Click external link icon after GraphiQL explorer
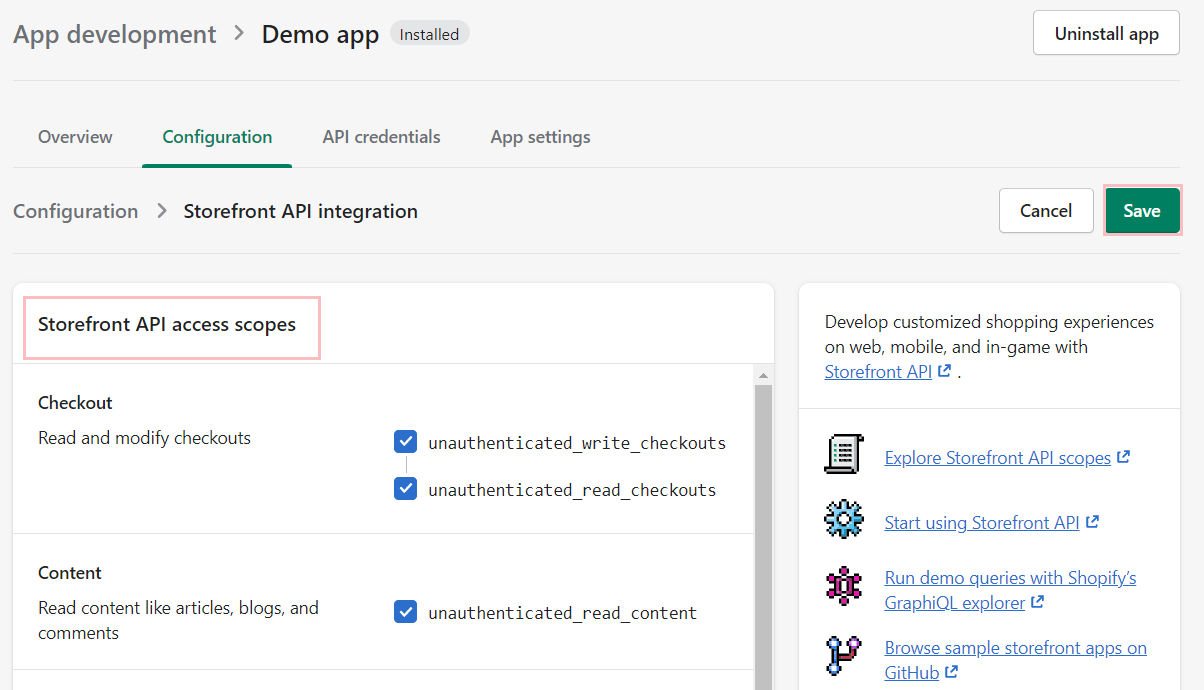 tap(1038, 602)
